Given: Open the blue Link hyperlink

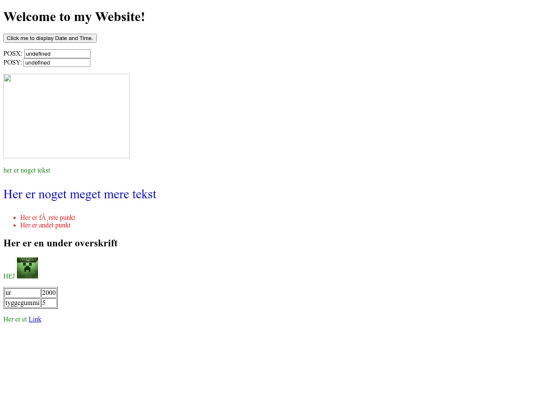Looking at the screenshot, I should (x=35, y=319).
